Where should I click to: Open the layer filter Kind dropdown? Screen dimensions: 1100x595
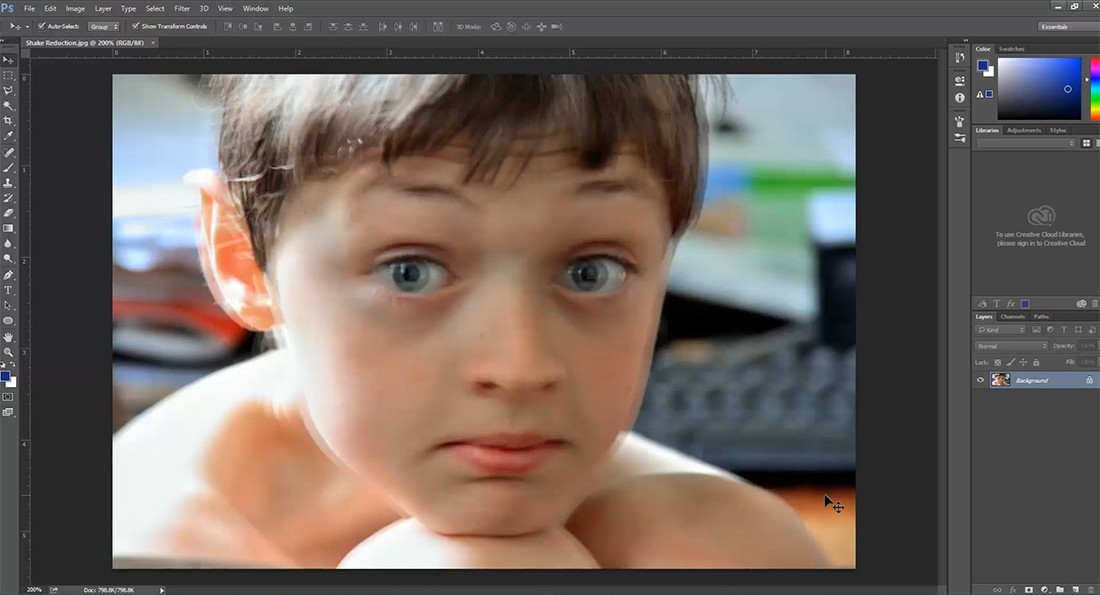[1000, 330]
